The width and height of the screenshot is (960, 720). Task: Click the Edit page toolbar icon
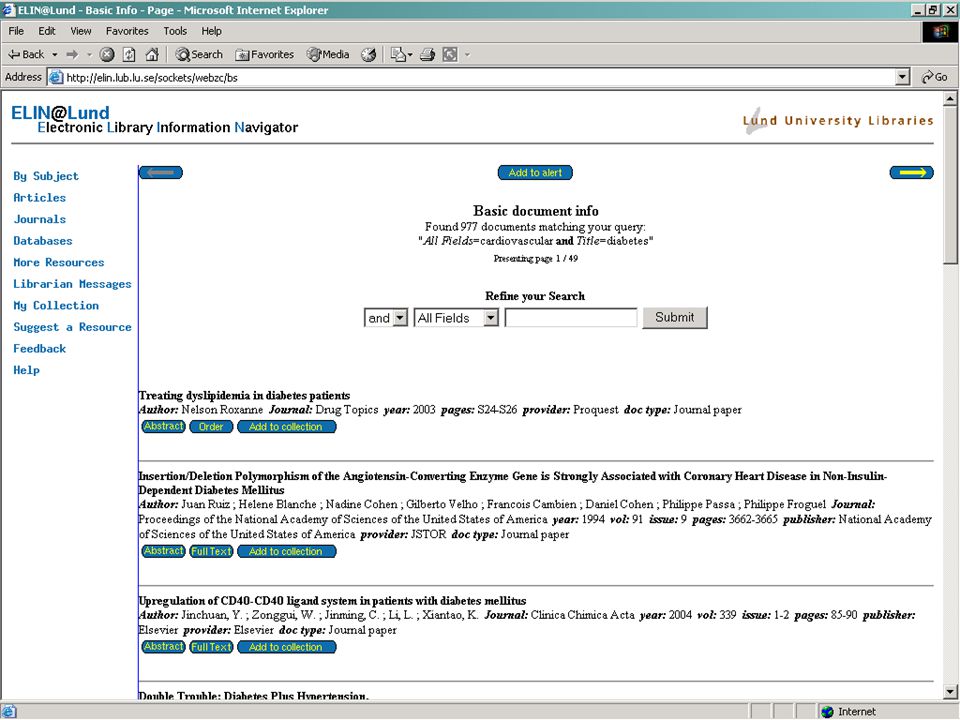point(450,54)
